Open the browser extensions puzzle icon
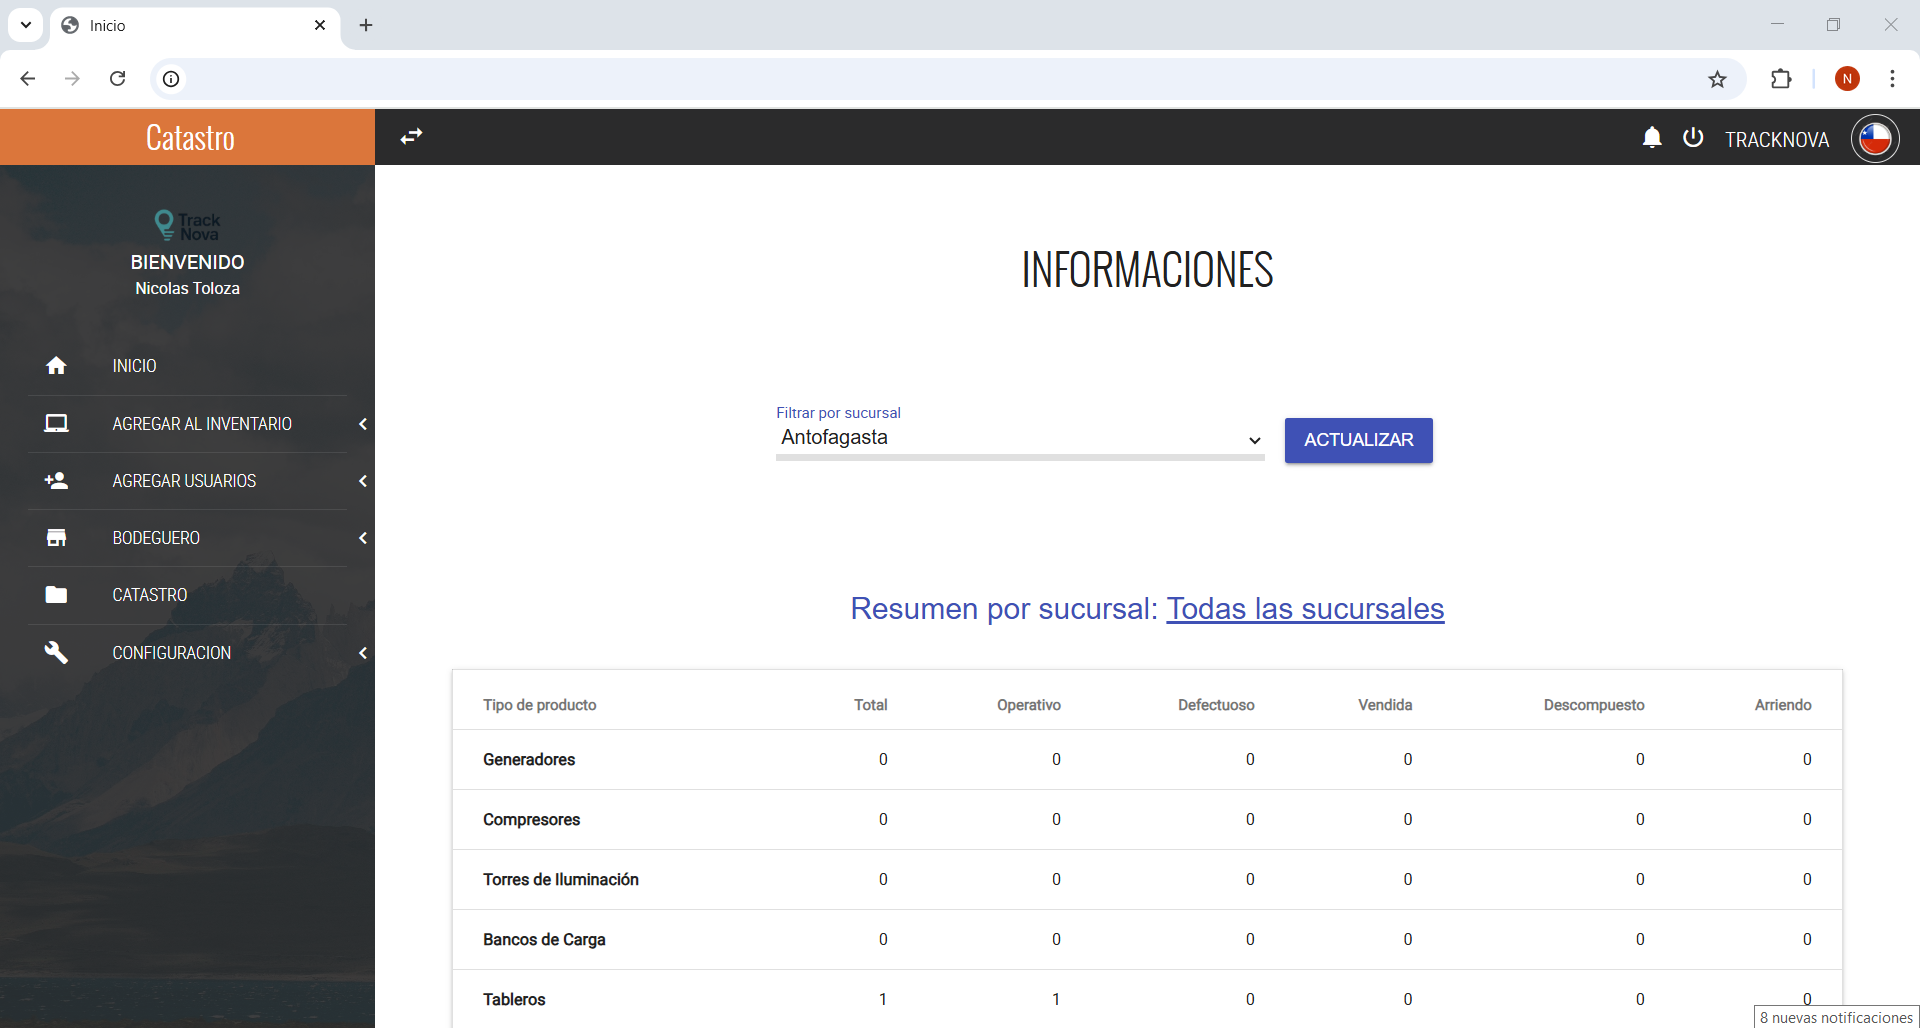 (x=1781, y=79)
